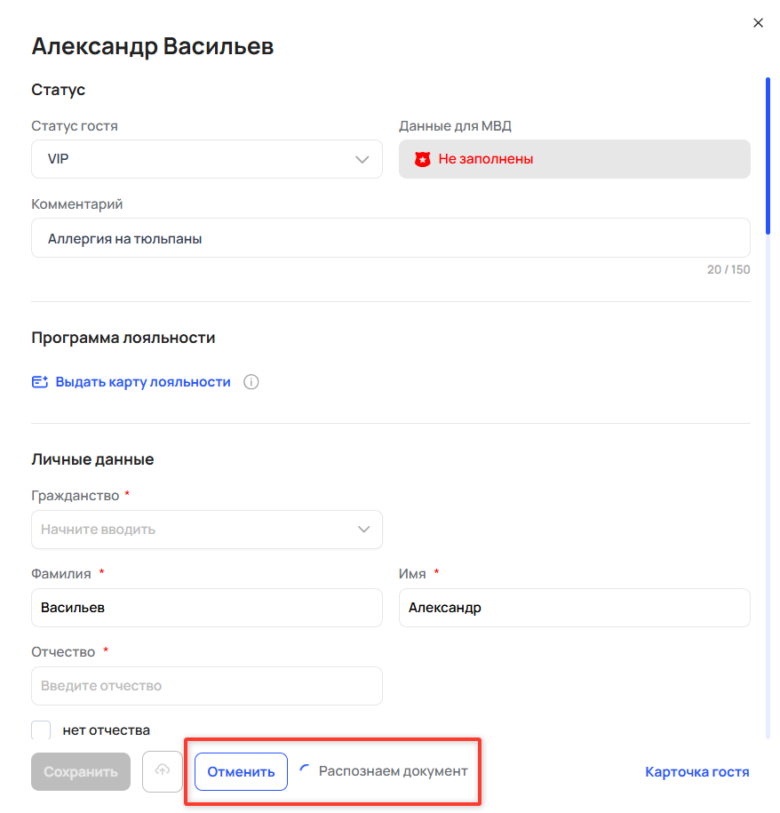This screenshot has height=813, width=780.
Task: Click the disabled Сохранить button
Action: coord(80,771)
